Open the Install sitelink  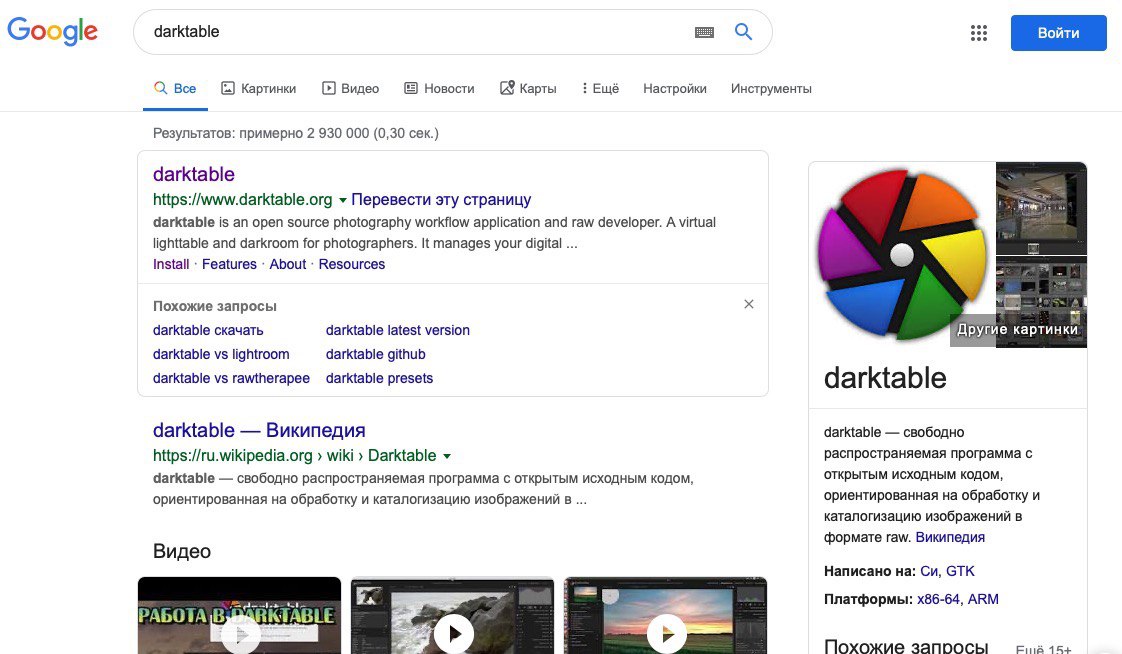pos(171,264)
